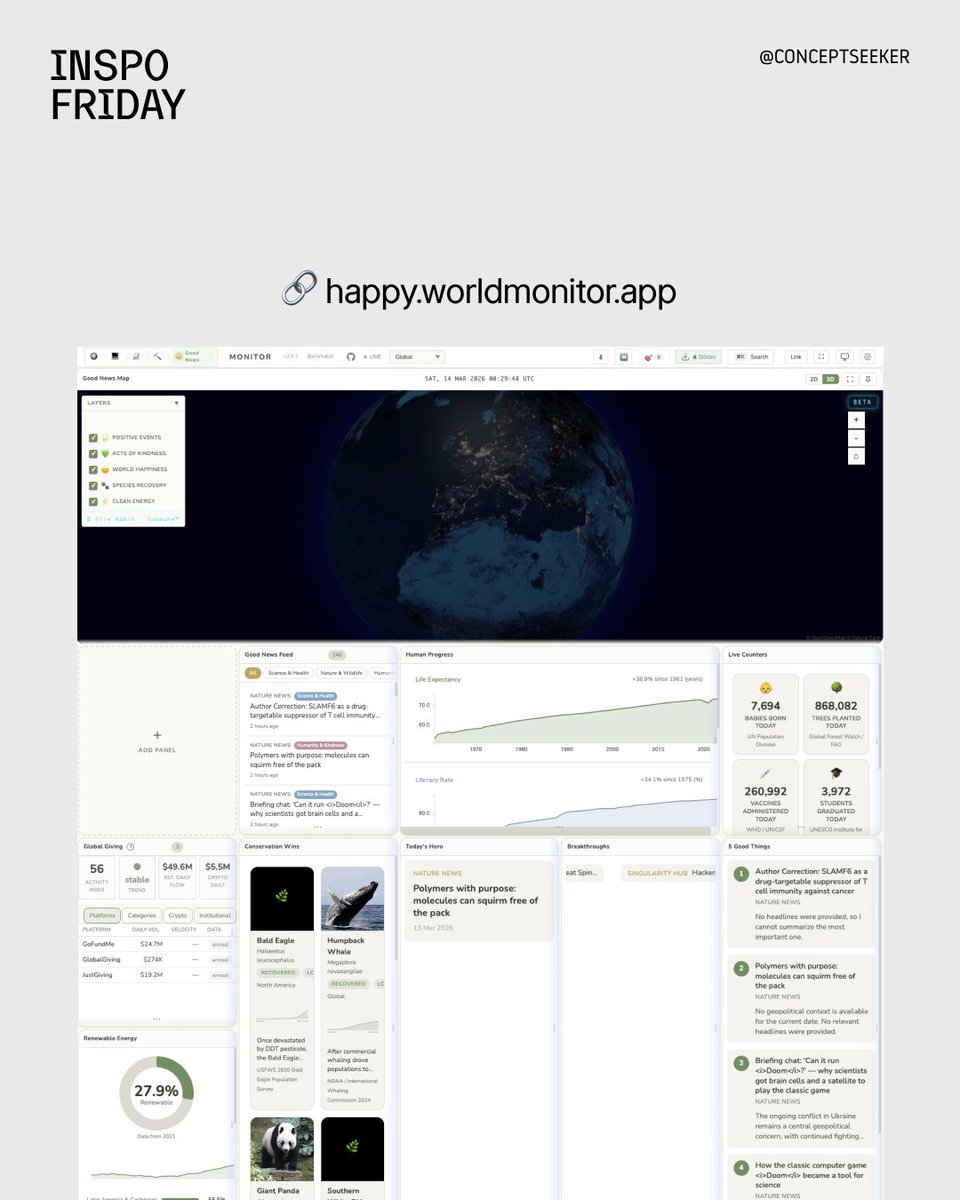This screenshot has height=1200, width=960.
Task: Open Today's Hero Polymers with purpose card
Action: tap(479, 901)
